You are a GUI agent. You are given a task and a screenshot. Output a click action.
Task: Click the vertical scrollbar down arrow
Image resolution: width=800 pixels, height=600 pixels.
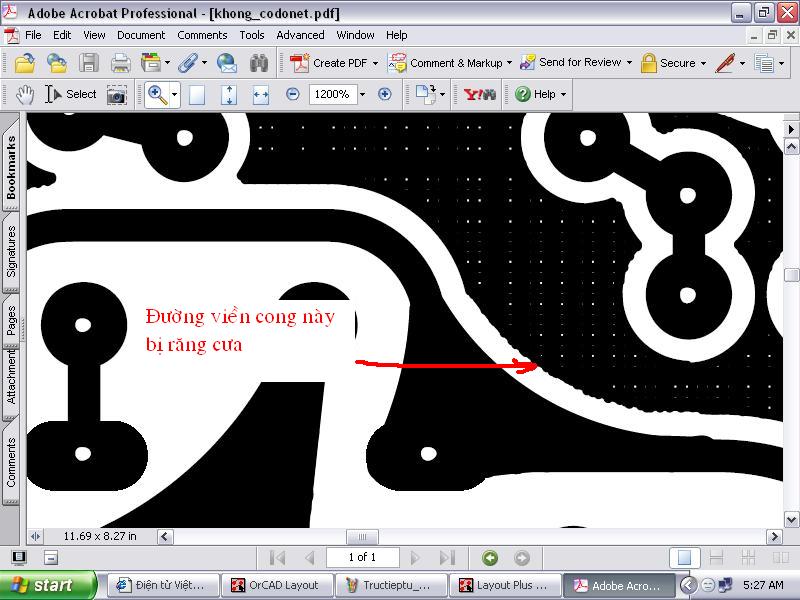(791, 520)
